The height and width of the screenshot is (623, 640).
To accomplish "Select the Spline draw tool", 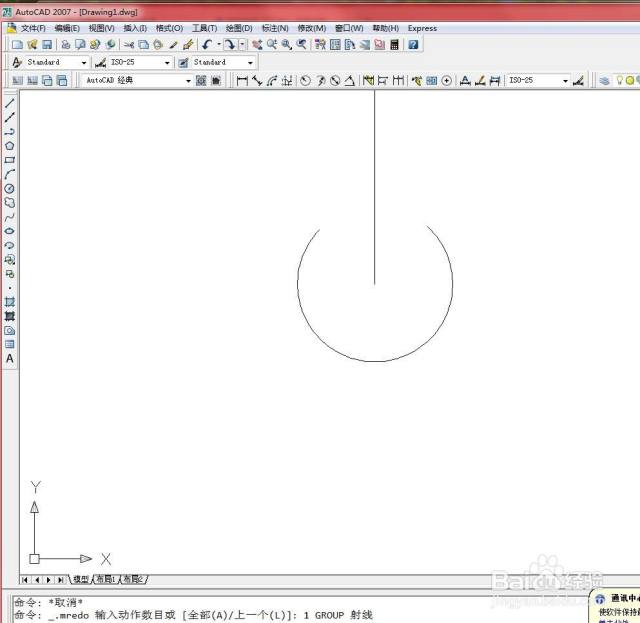I will [10, 217].
